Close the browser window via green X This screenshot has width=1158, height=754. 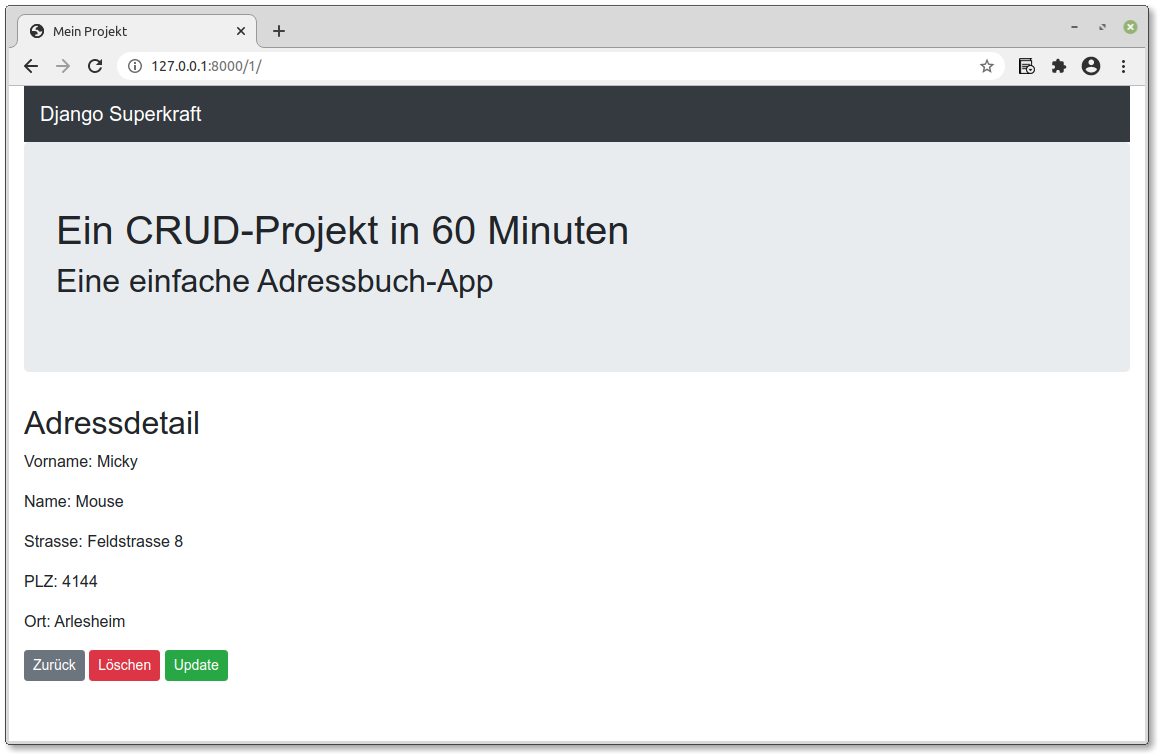click(x=1130, y=27)
